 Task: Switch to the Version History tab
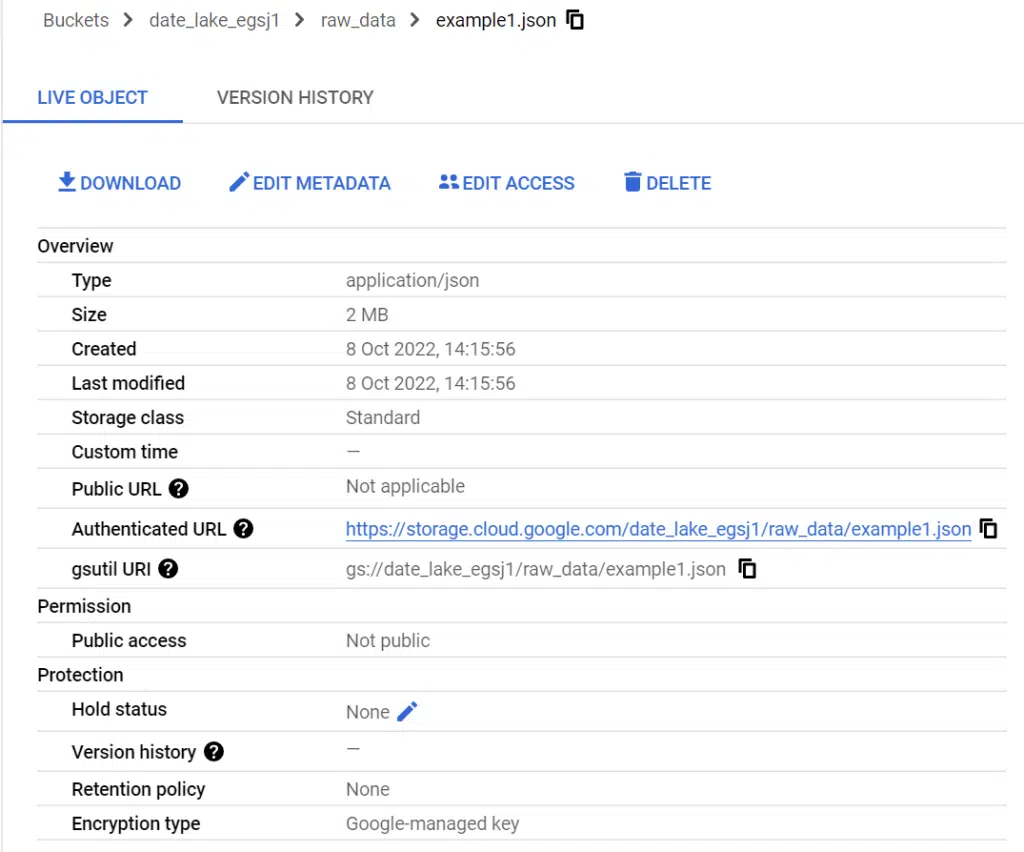tap(295, 97)
